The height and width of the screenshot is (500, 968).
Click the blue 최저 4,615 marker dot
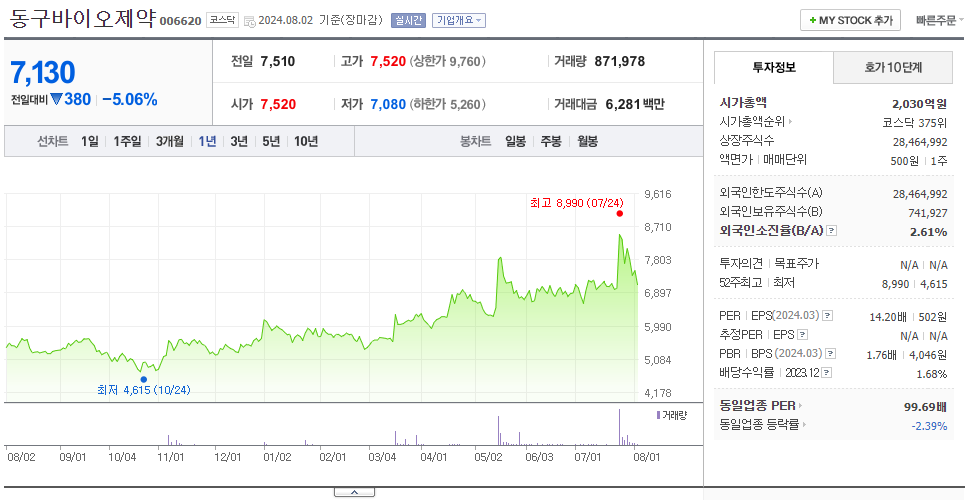pyautogui.click(x=144, y=380)
